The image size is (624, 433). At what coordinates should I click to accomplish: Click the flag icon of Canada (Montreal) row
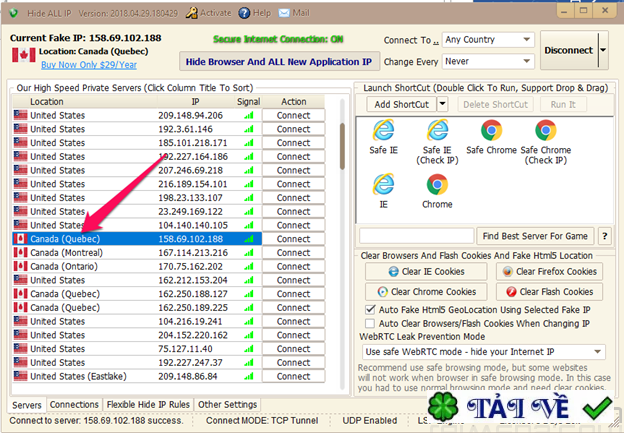(20, 252)
